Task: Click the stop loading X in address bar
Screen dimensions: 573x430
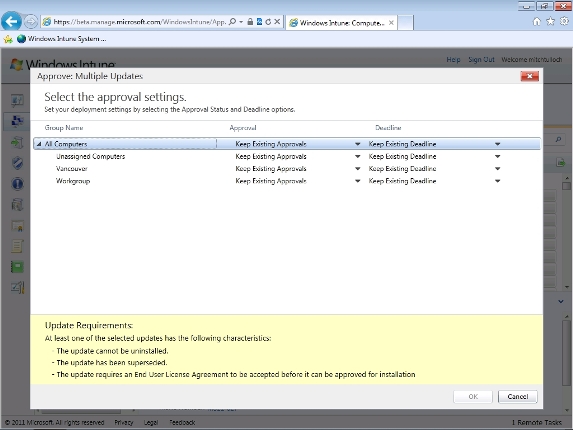Action: pyautogui.click(x=277, y=22)
